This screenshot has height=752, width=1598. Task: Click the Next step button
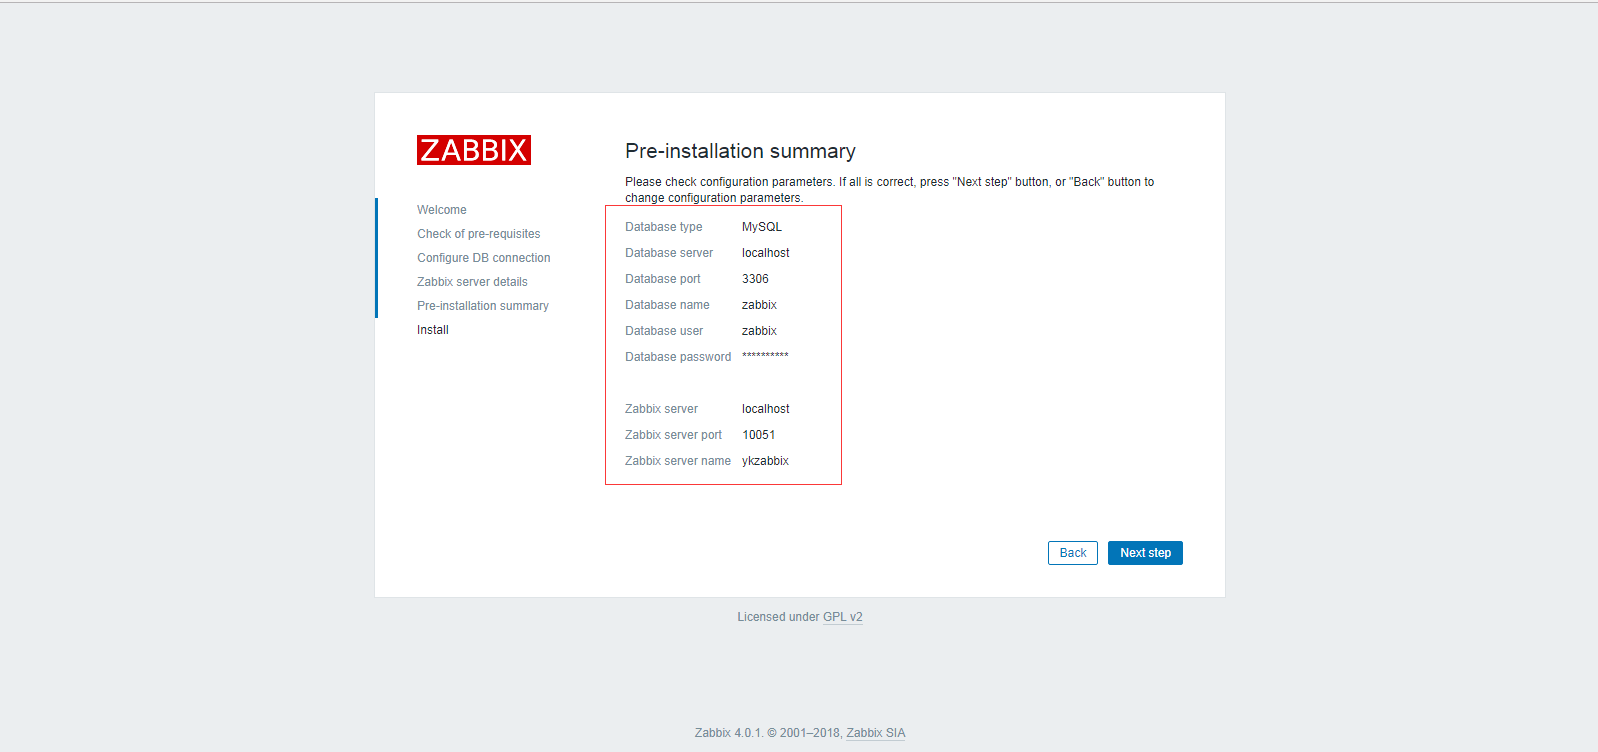(x=1145, y=553)
